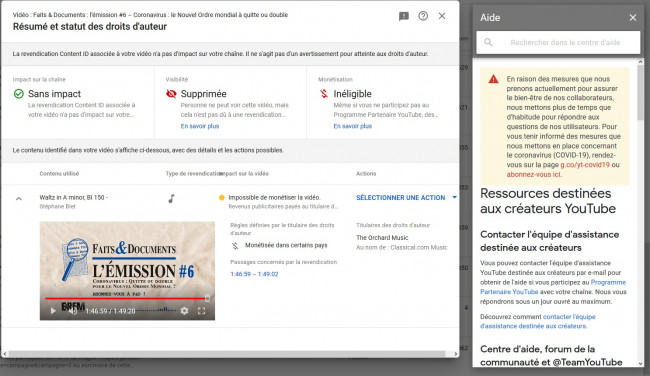Open En savoir plus under Supprimée
The width and height of the screenshot is (650, 376).
[x=200, y=126]
